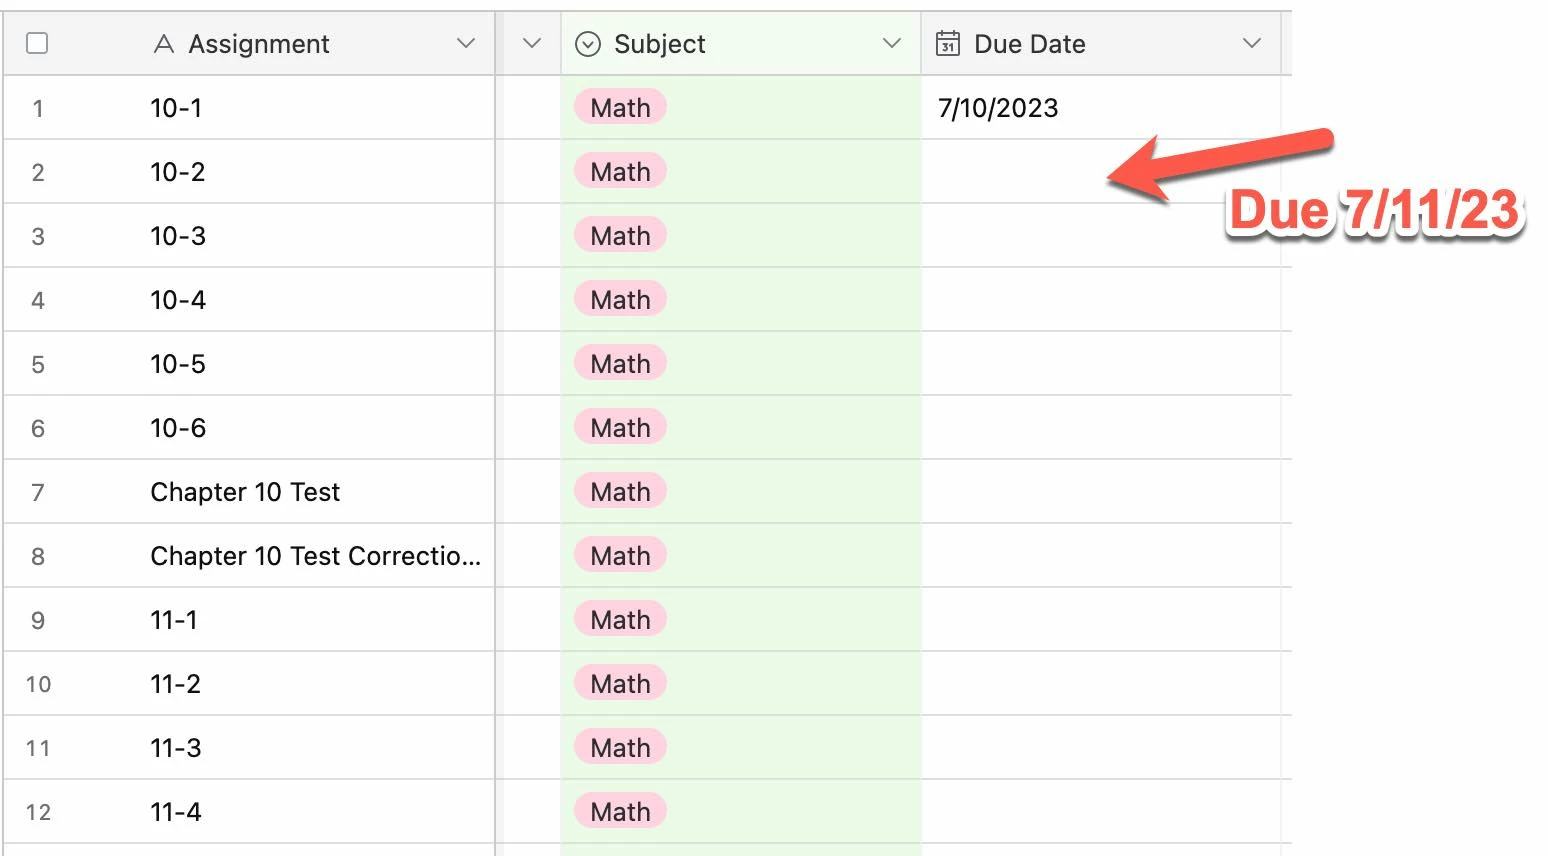Click the single-select icon beside Subject header
1548x856 pixels.
click(588, 44)
